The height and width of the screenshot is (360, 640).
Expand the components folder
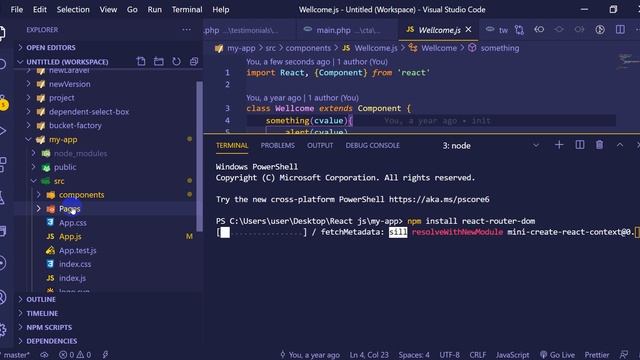point(82,195)
